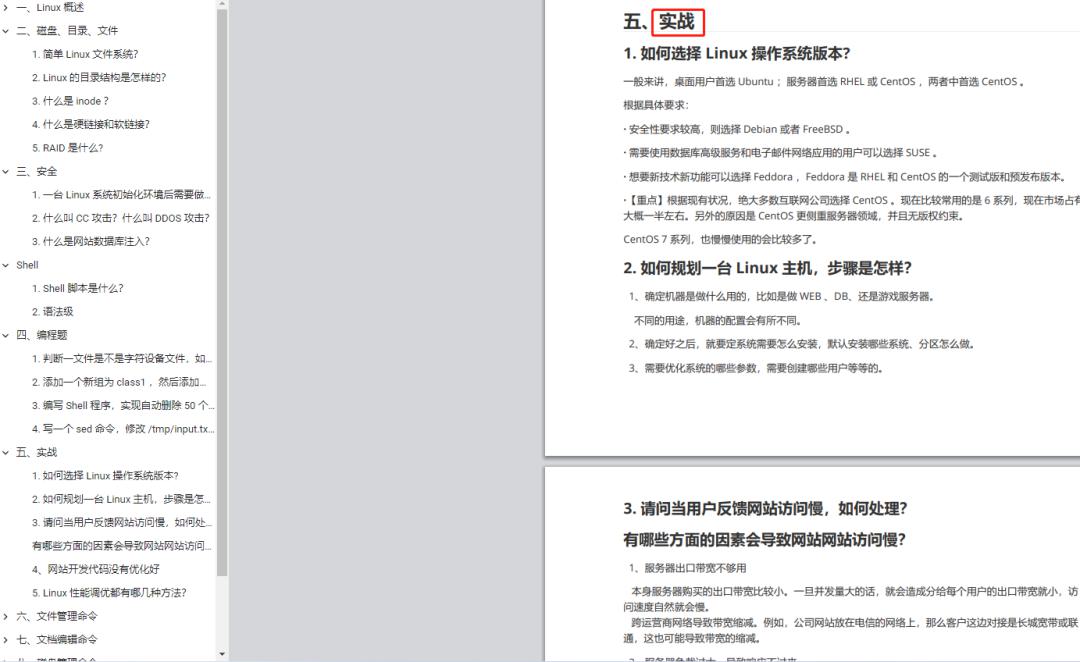Collapse the 二、磁盘、目录、文件 section
This screenshot has width=1080, height=662.
(x=6, y=31)
